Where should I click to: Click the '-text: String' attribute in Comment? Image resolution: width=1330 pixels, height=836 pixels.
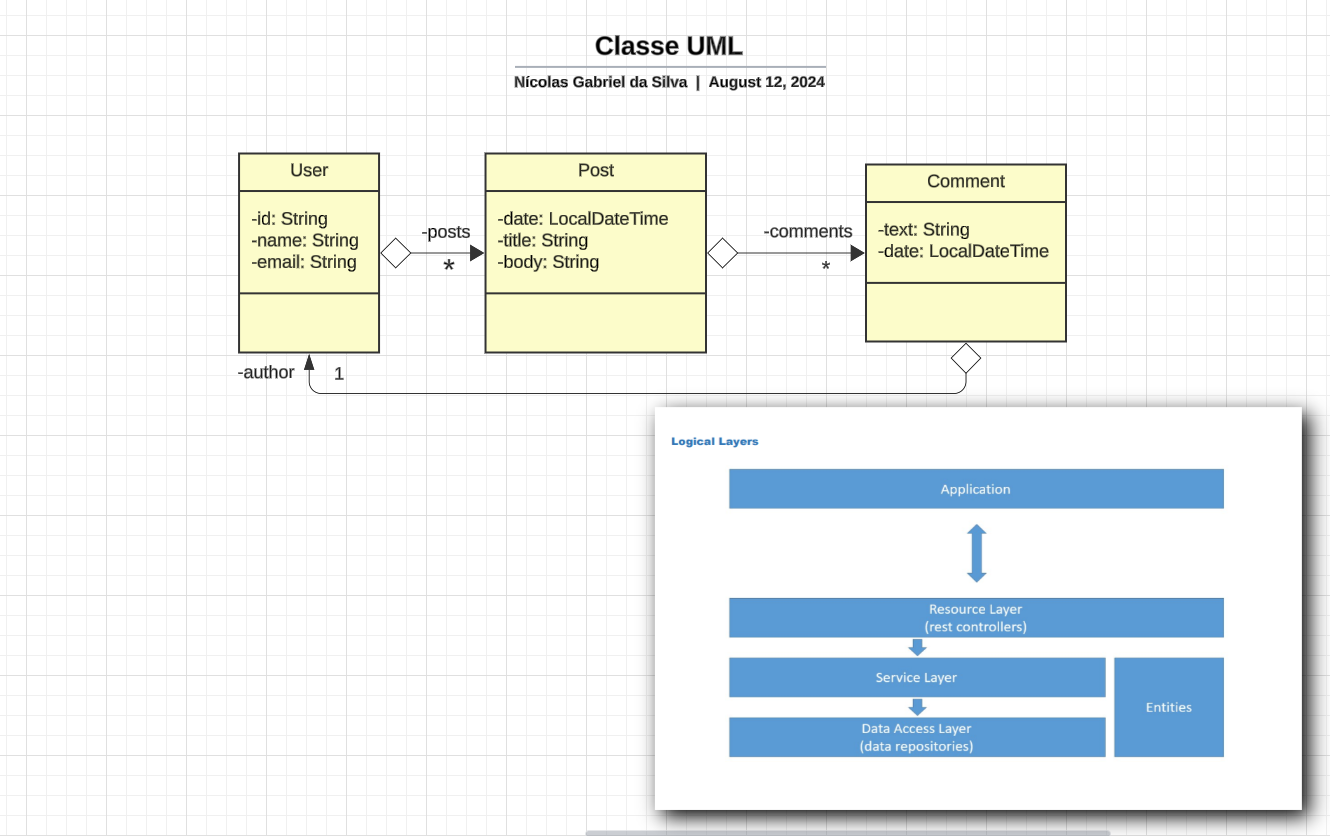click(x=924, y=230)
